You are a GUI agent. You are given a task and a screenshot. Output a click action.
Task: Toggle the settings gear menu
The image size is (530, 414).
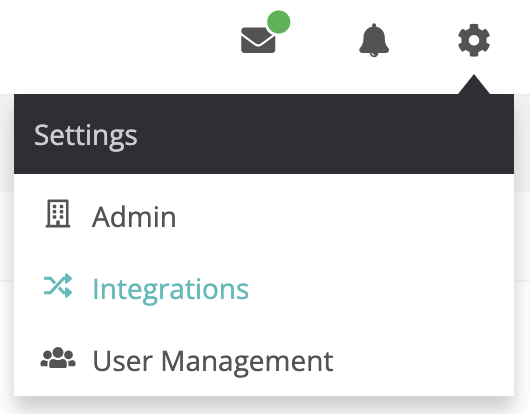point(474,40)
